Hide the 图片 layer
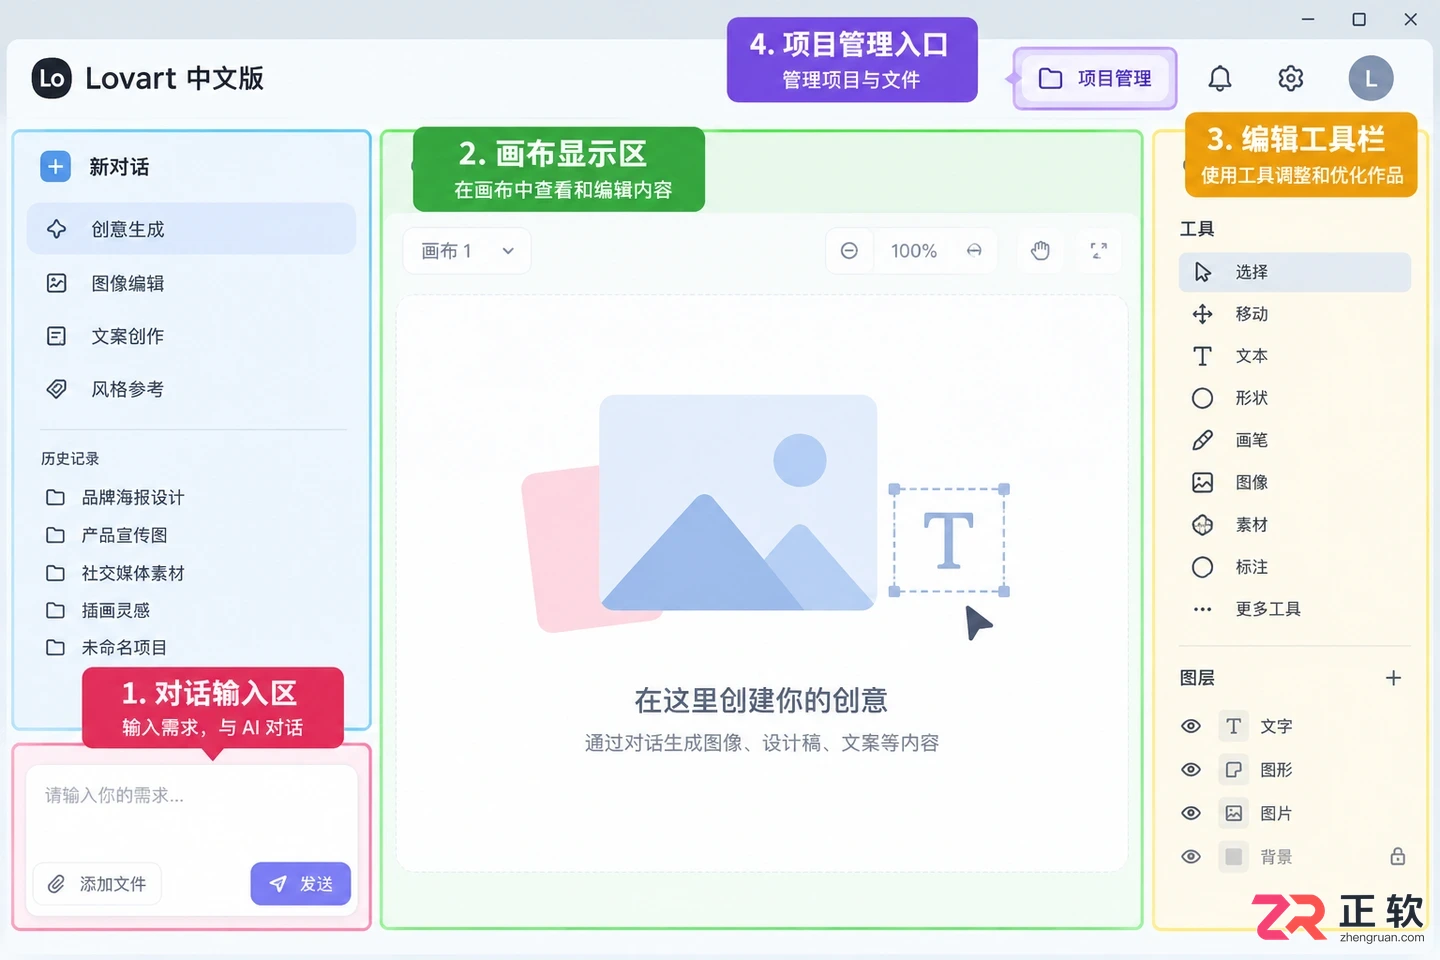This screenshot has height=960, width=1440. pyautogui.click(x=1191, y=813)
